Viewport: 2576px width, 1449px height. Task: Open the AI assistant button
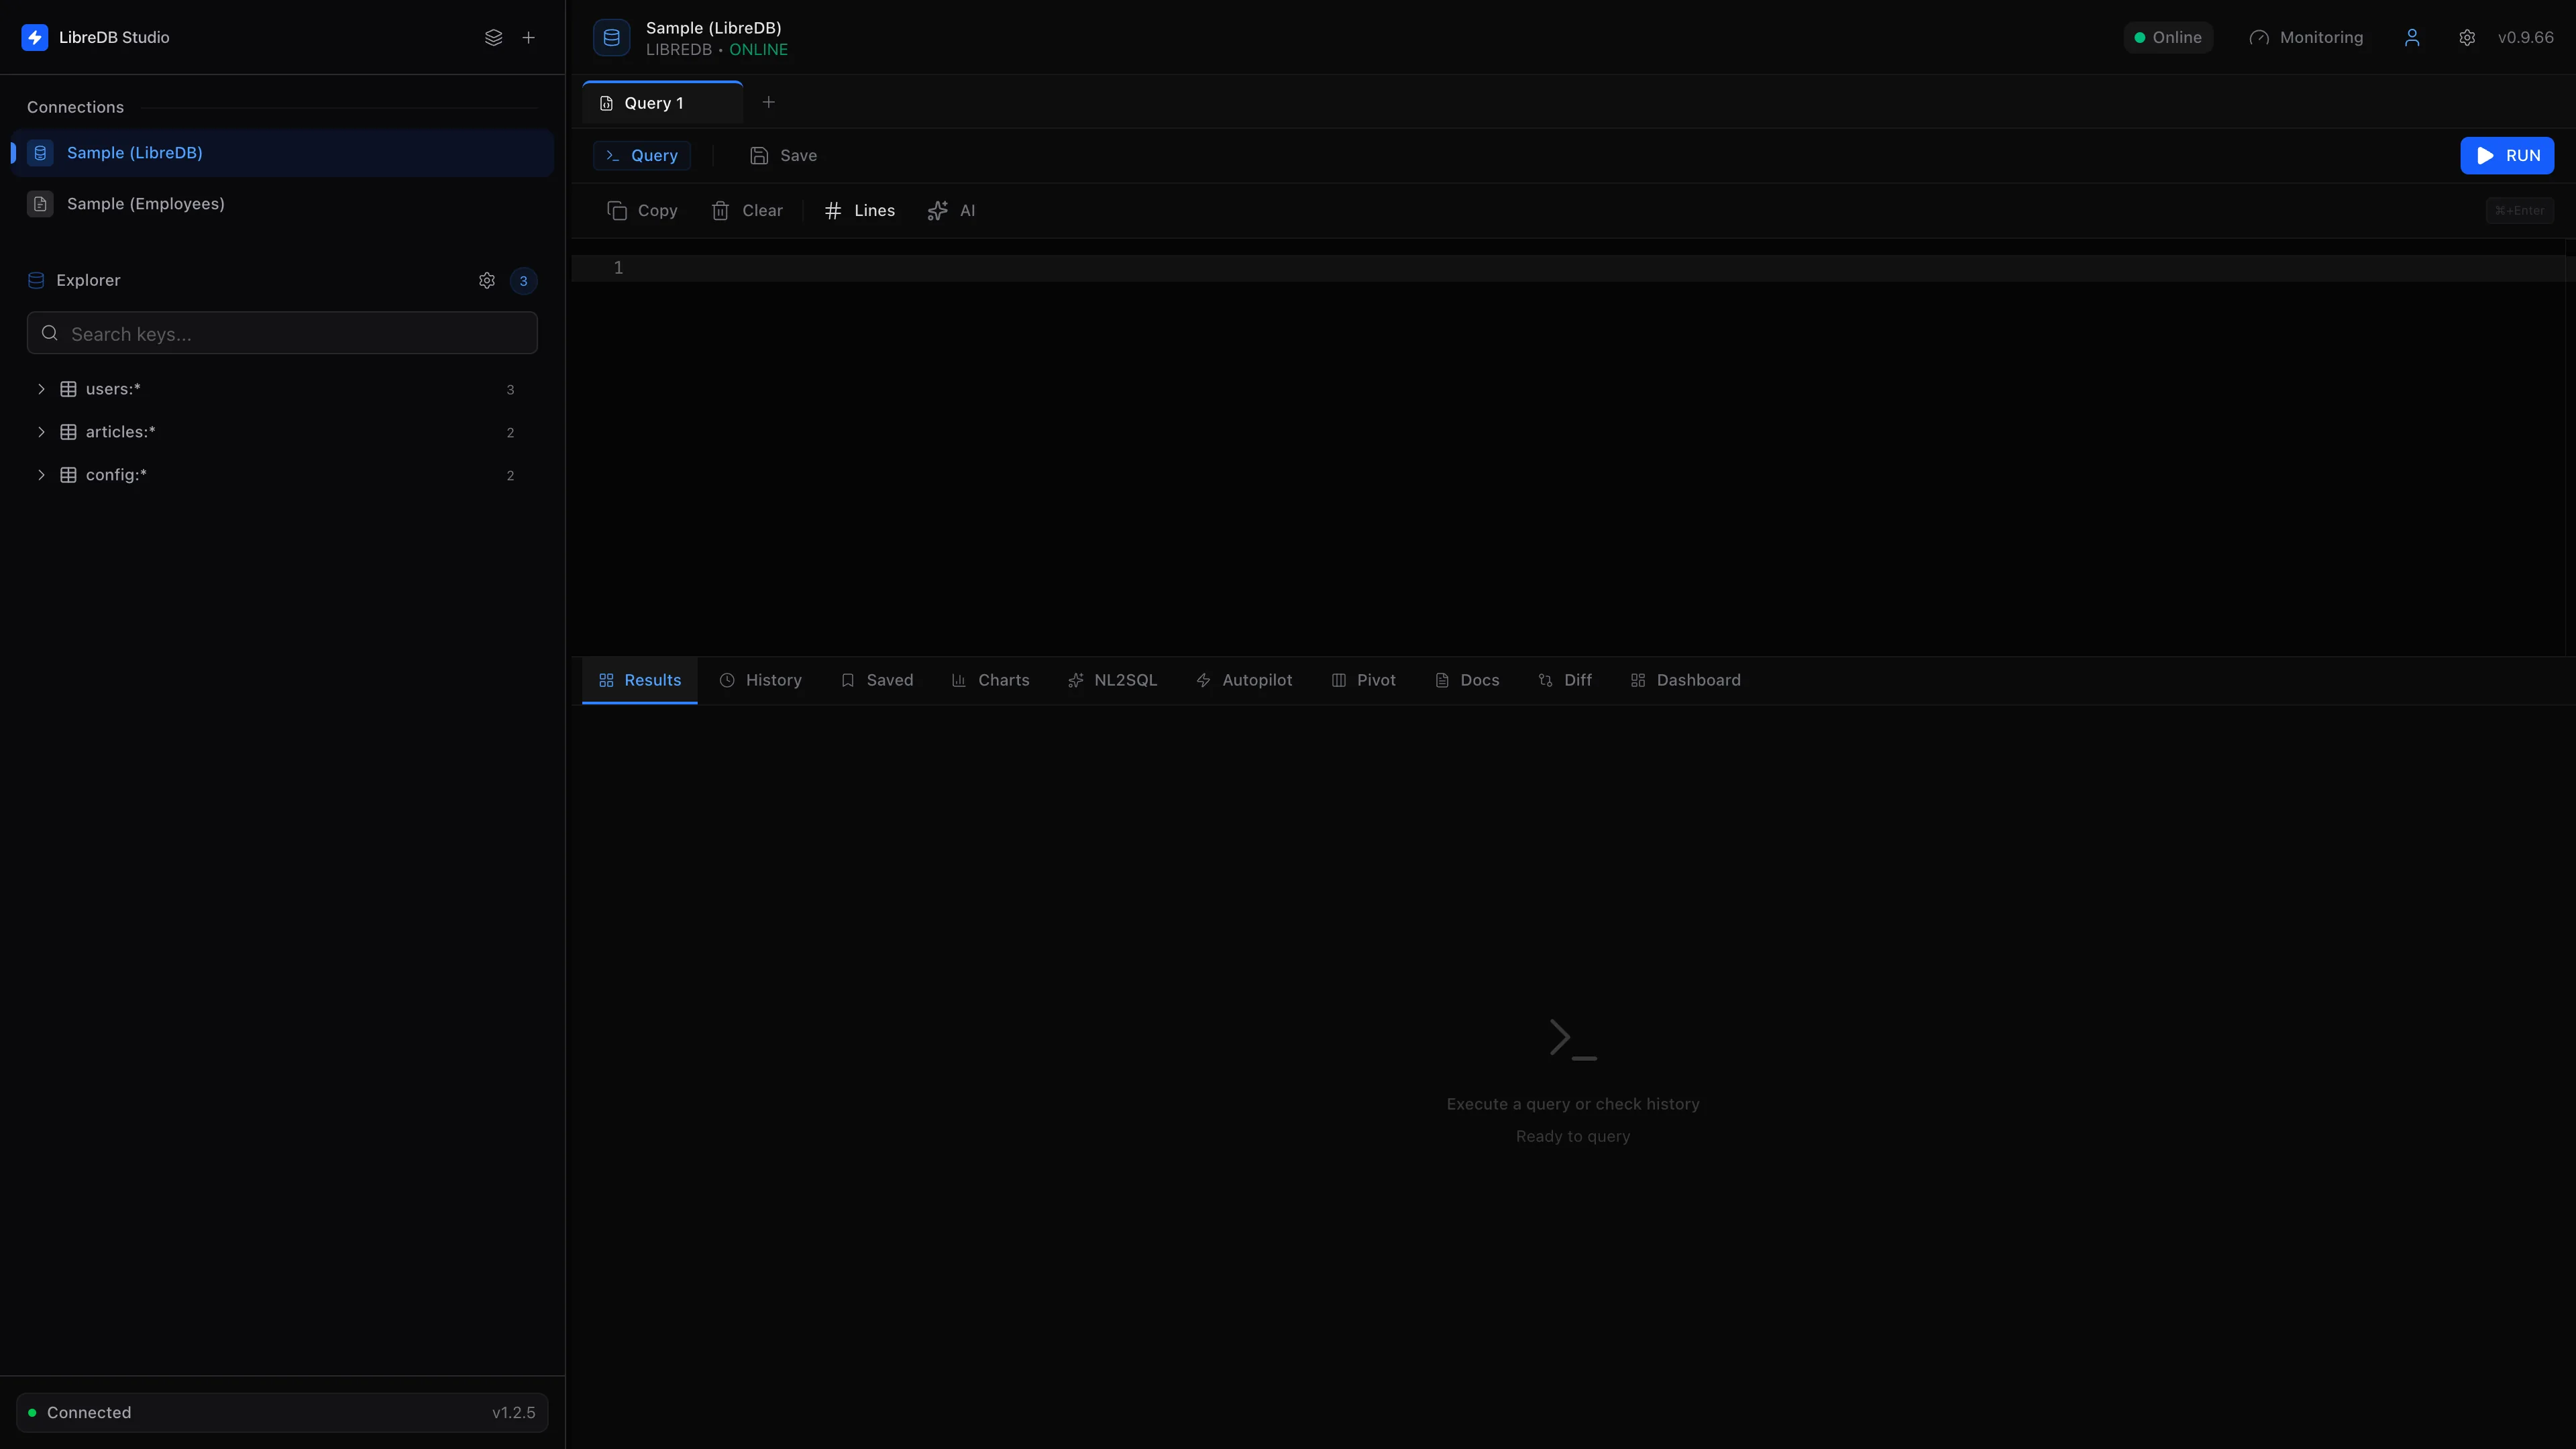952,210
